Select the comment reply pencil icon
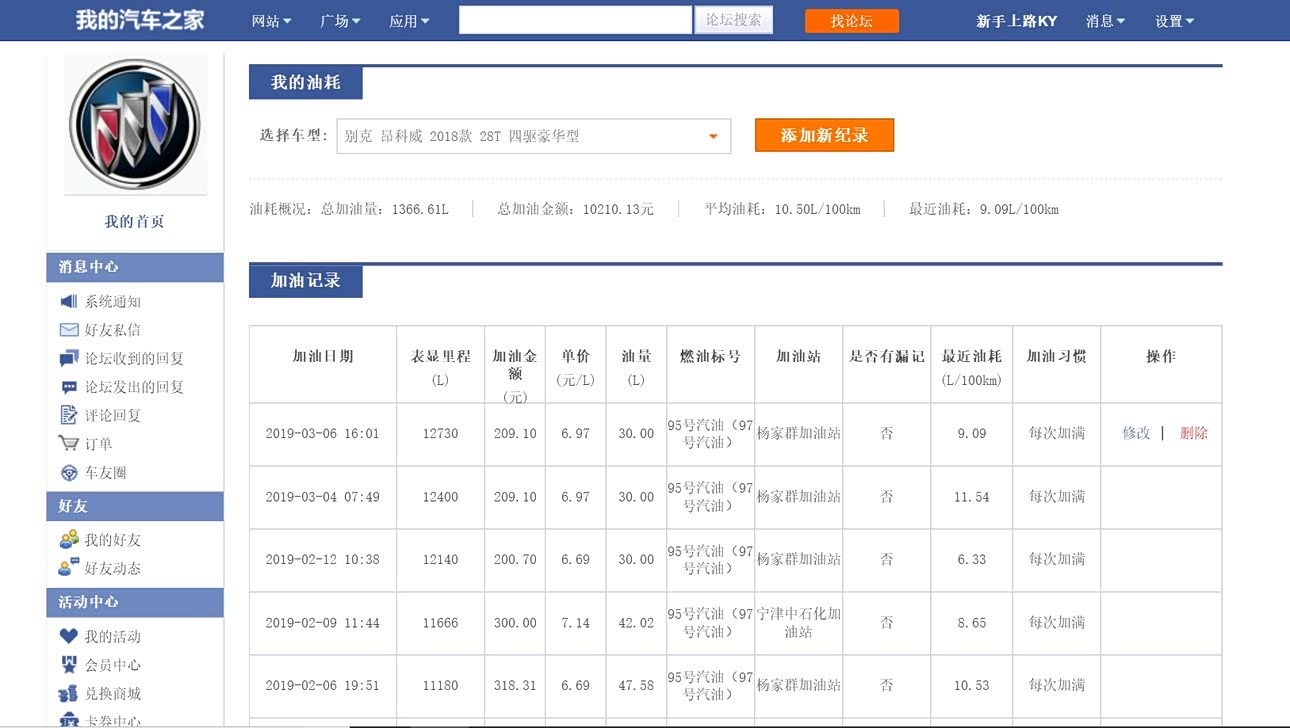 [x=68, y=415]
